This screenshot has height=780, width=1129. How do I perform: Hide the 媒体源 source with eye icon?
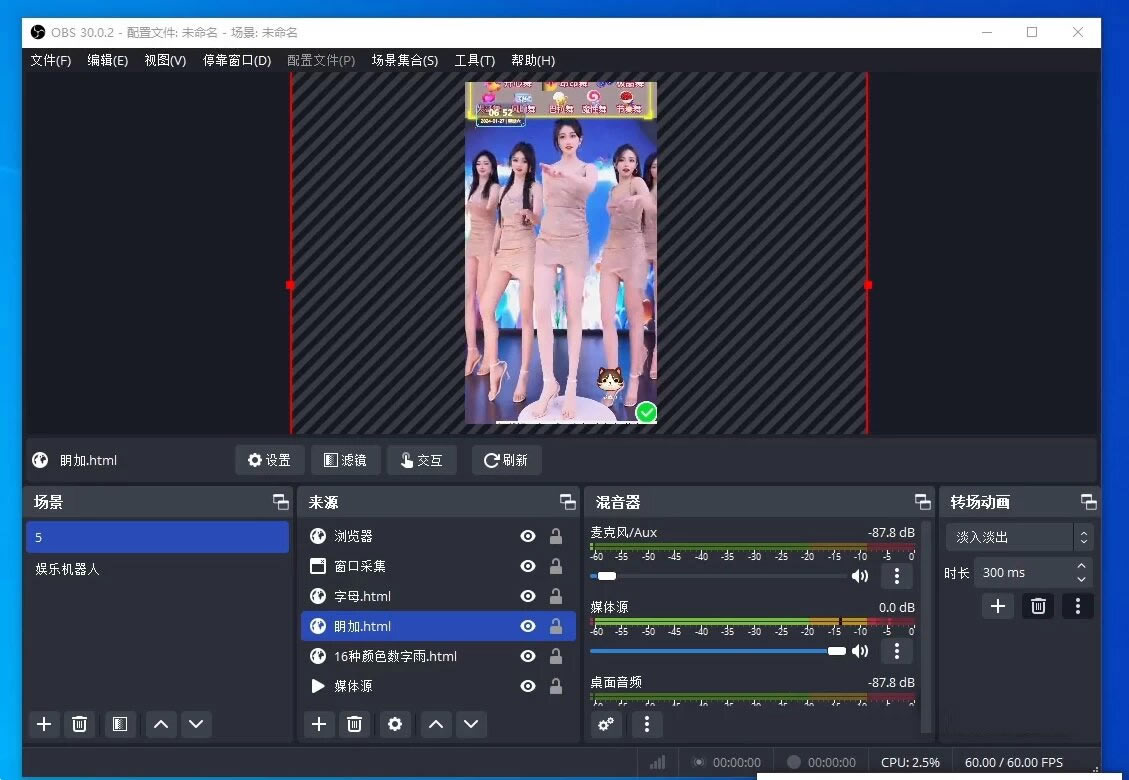(x=528, y=686)
